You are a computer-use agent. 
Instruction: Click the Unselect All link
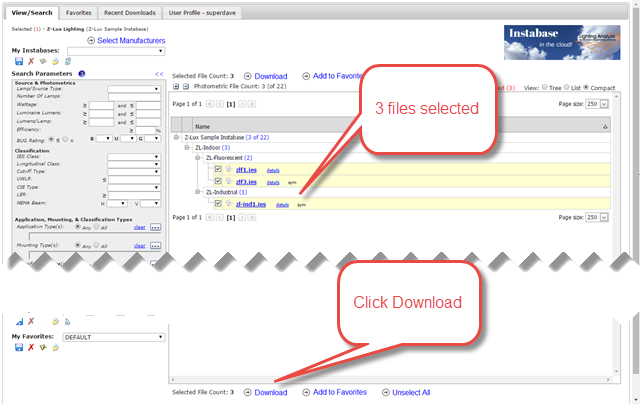[x=411, y=393]
